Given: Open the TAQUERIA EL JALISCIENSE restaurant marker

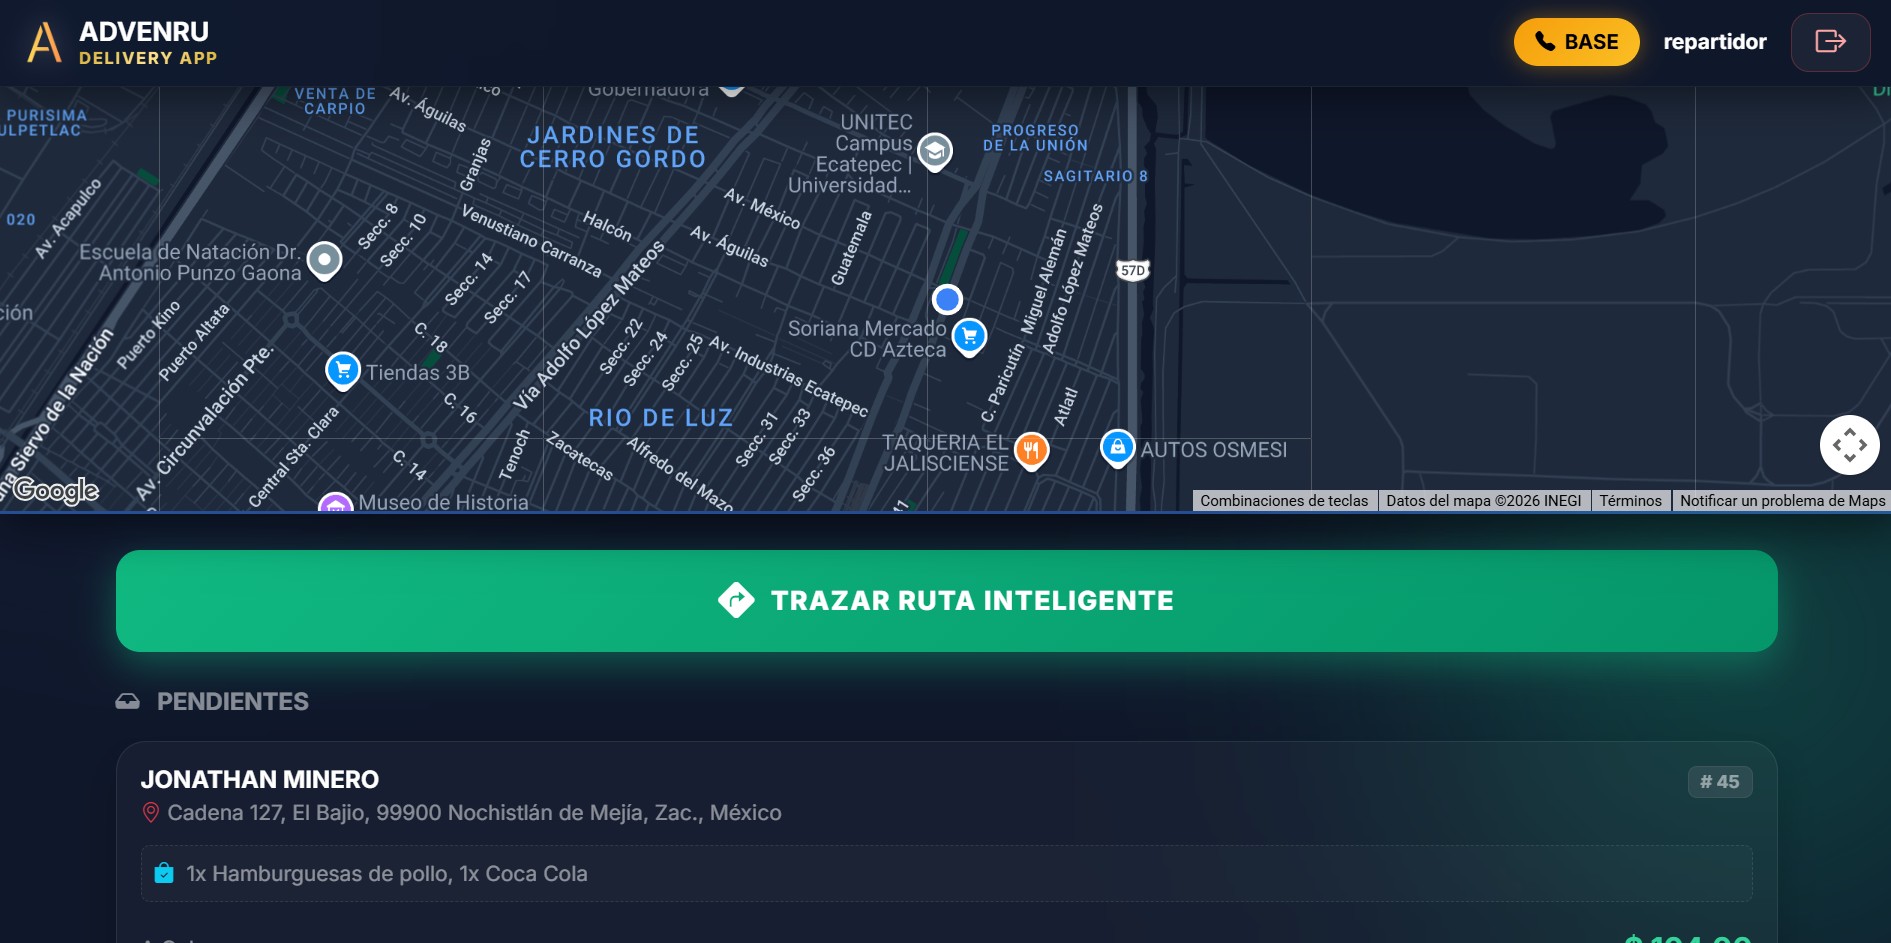Looking at the screenshot, I should tap(1031, 451).
